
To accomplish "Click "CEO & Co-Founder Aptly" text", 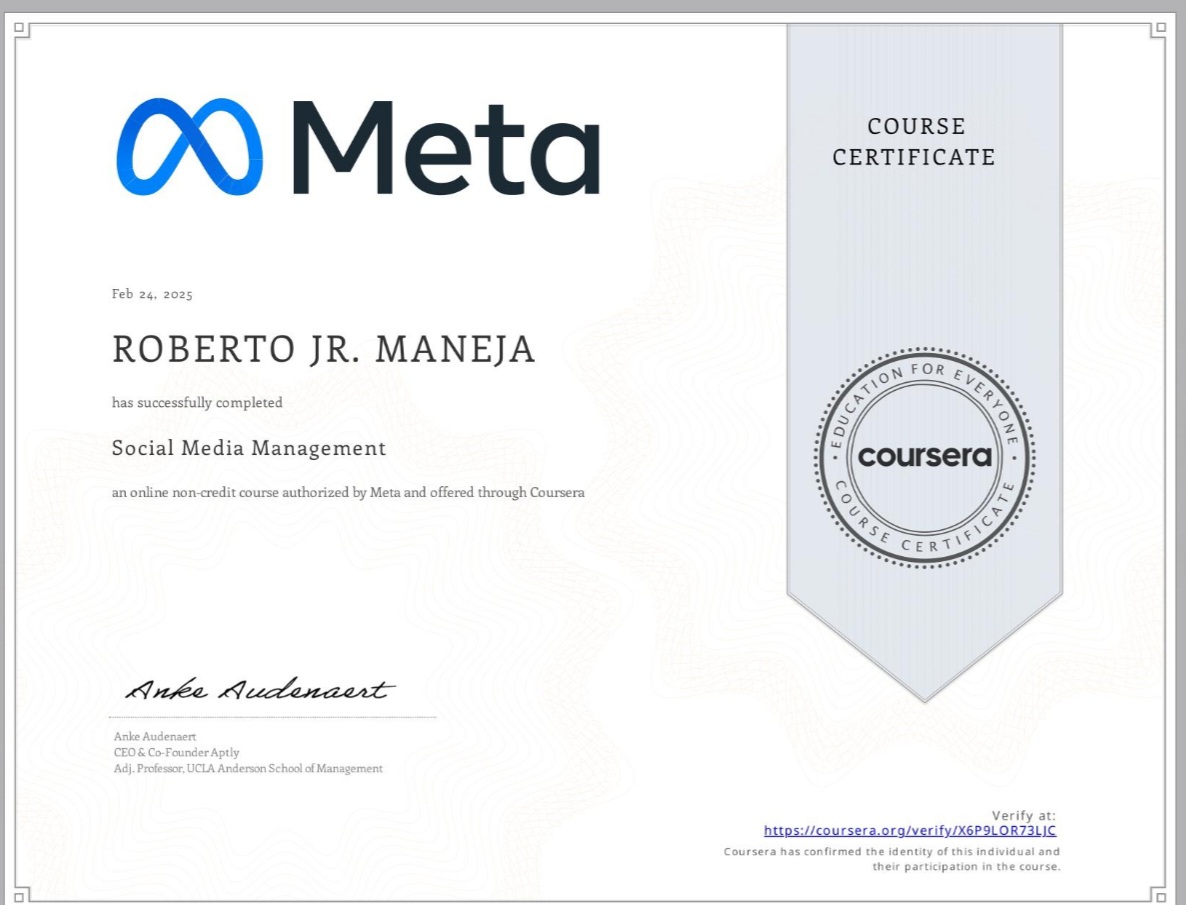I will point(176,752).
